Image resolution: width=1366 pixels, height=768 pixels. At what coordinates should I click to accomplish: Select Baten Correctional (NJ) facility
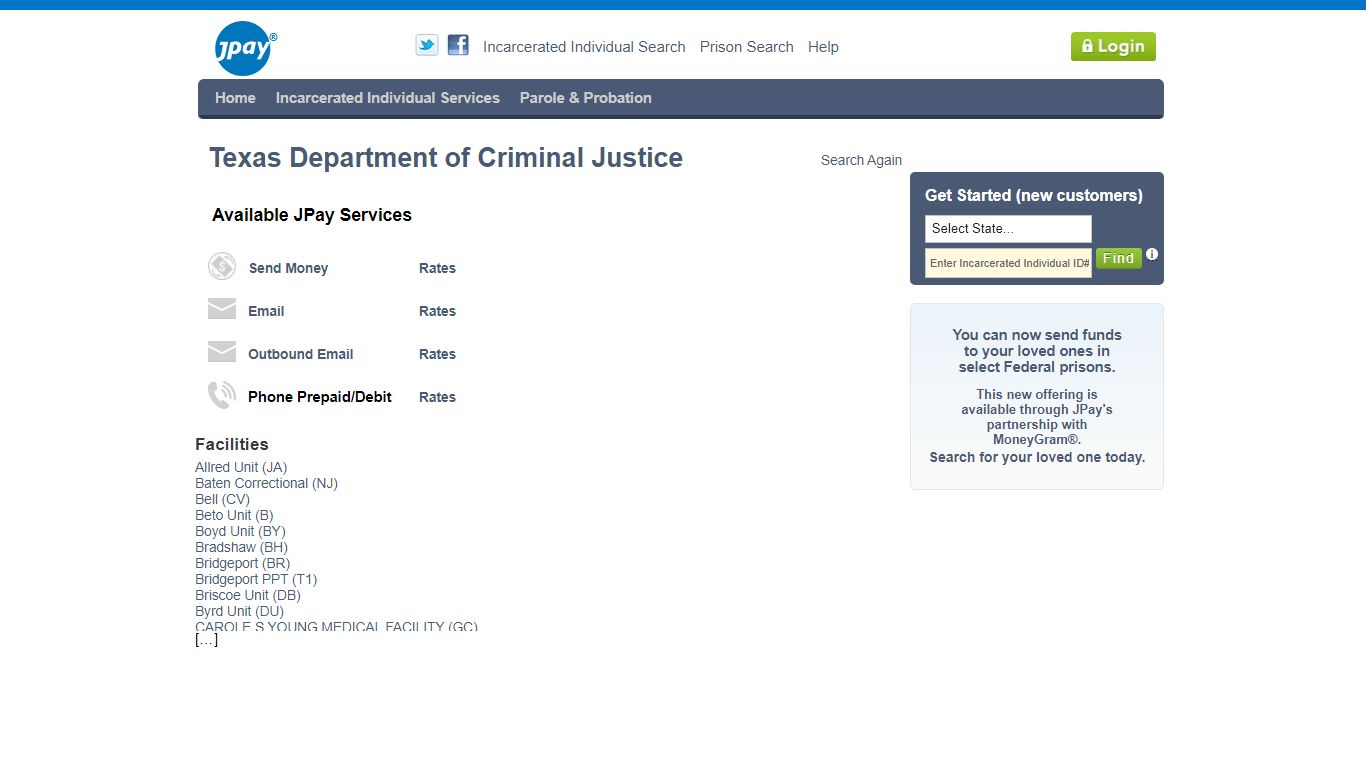[266, 483]
